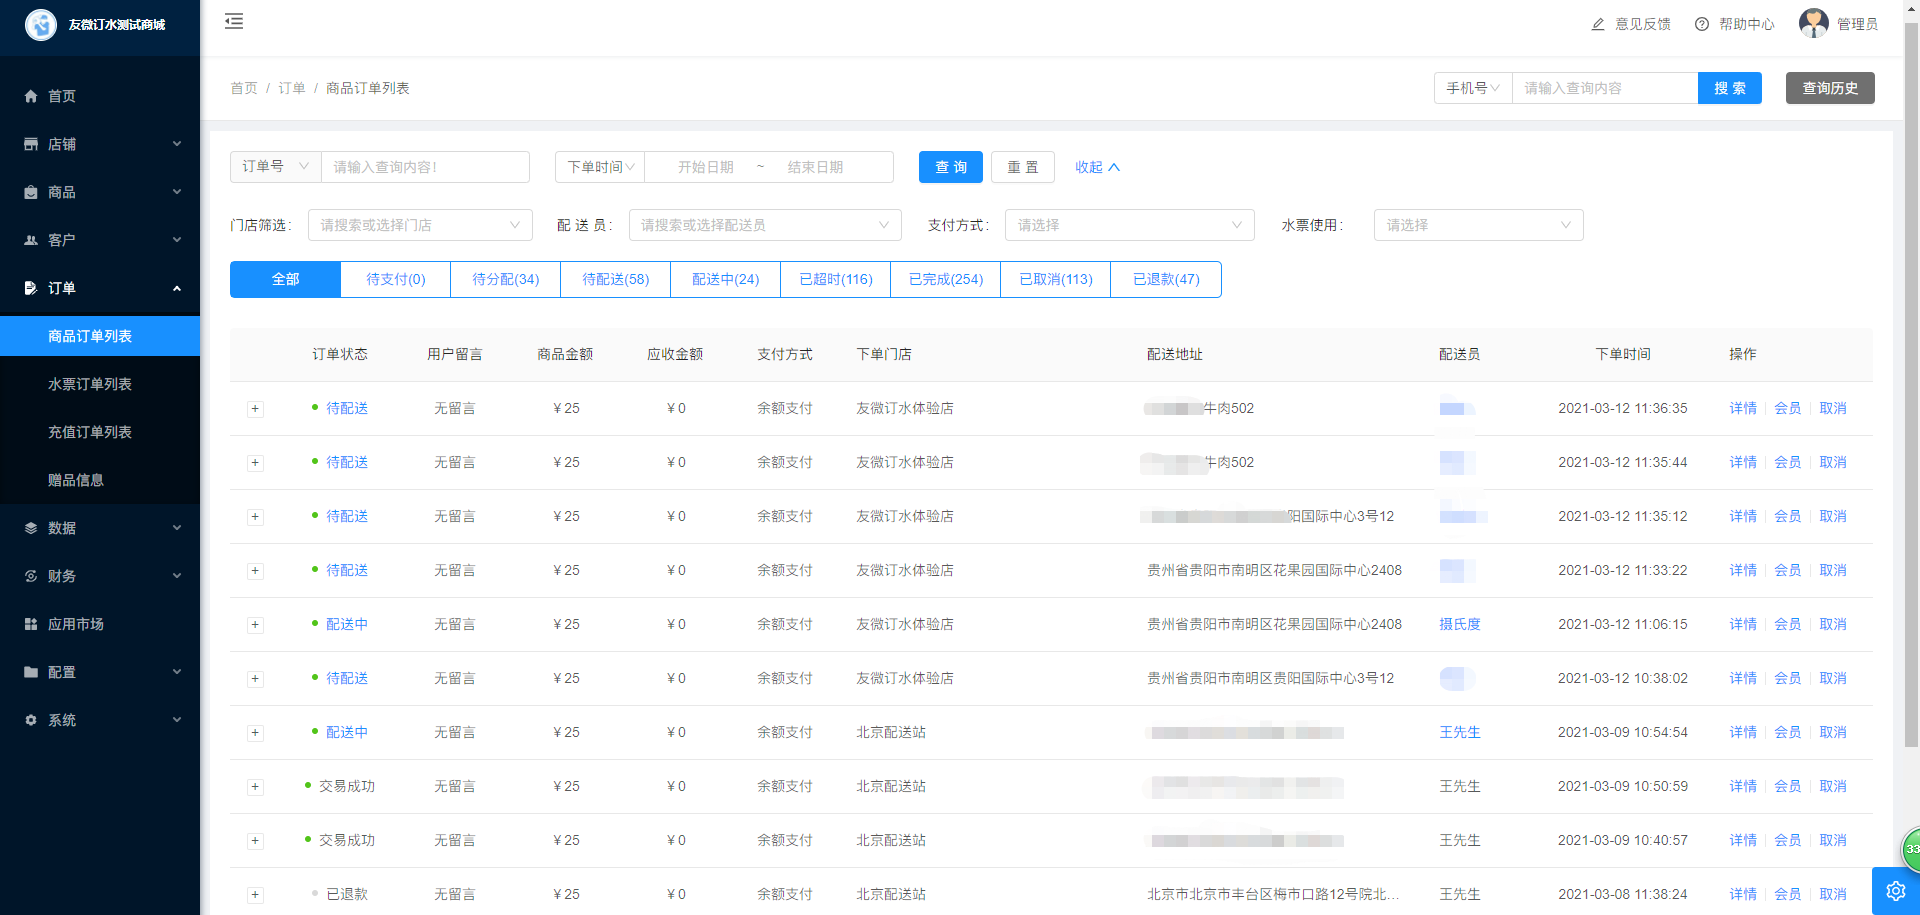Click the 订单 document icon in sidebar
The width and height of the screenshot is (1920, 915).
31,288
